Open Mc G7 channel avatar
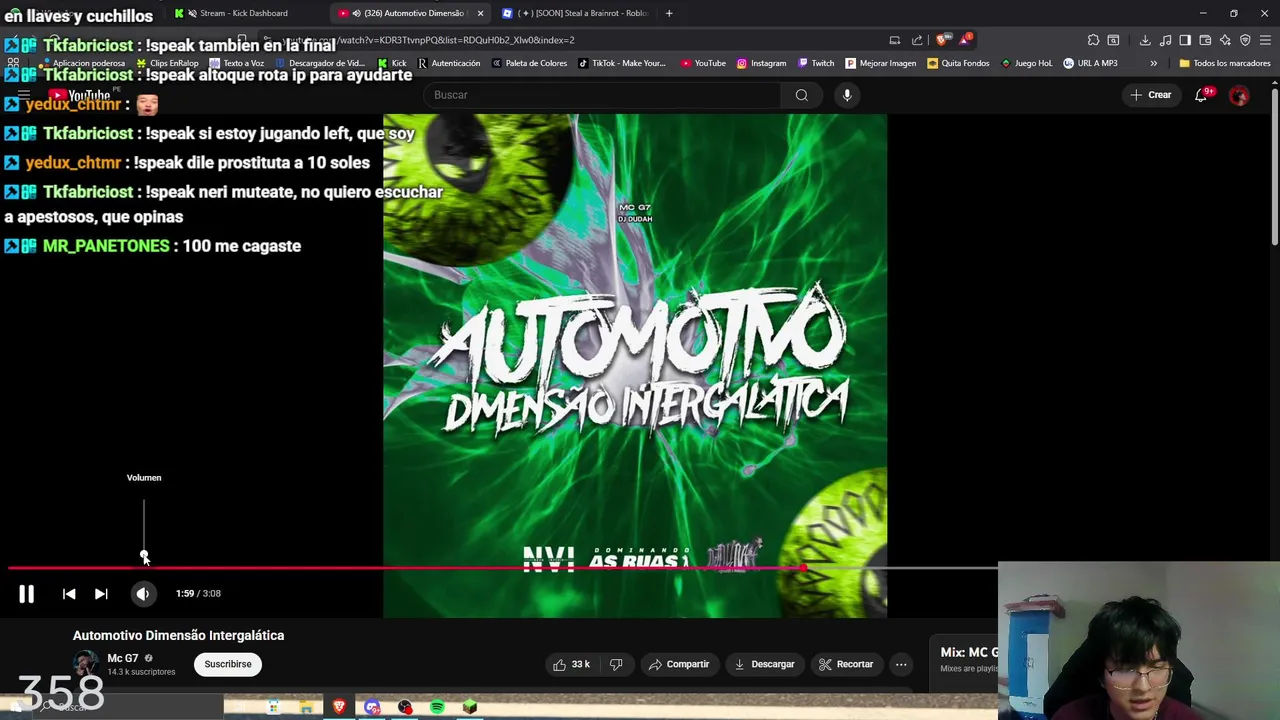1280x720 pixels. (x=86, y=664)
